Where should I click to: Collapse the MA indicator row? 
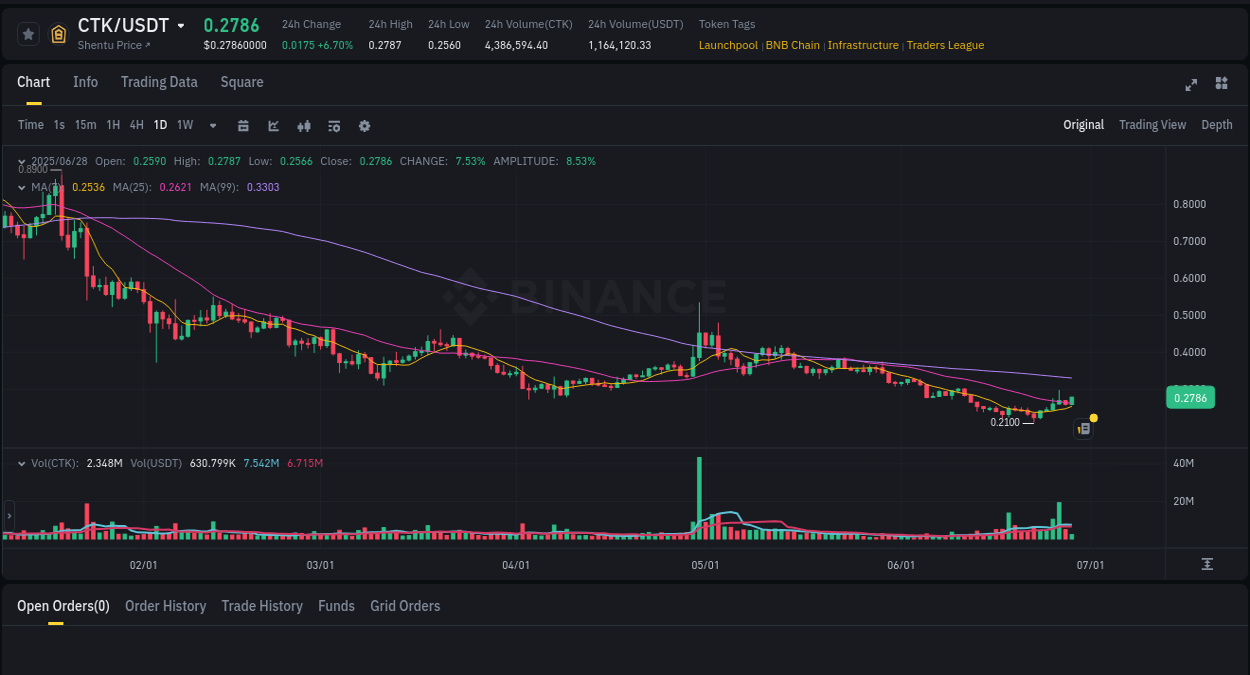[20, 187]
